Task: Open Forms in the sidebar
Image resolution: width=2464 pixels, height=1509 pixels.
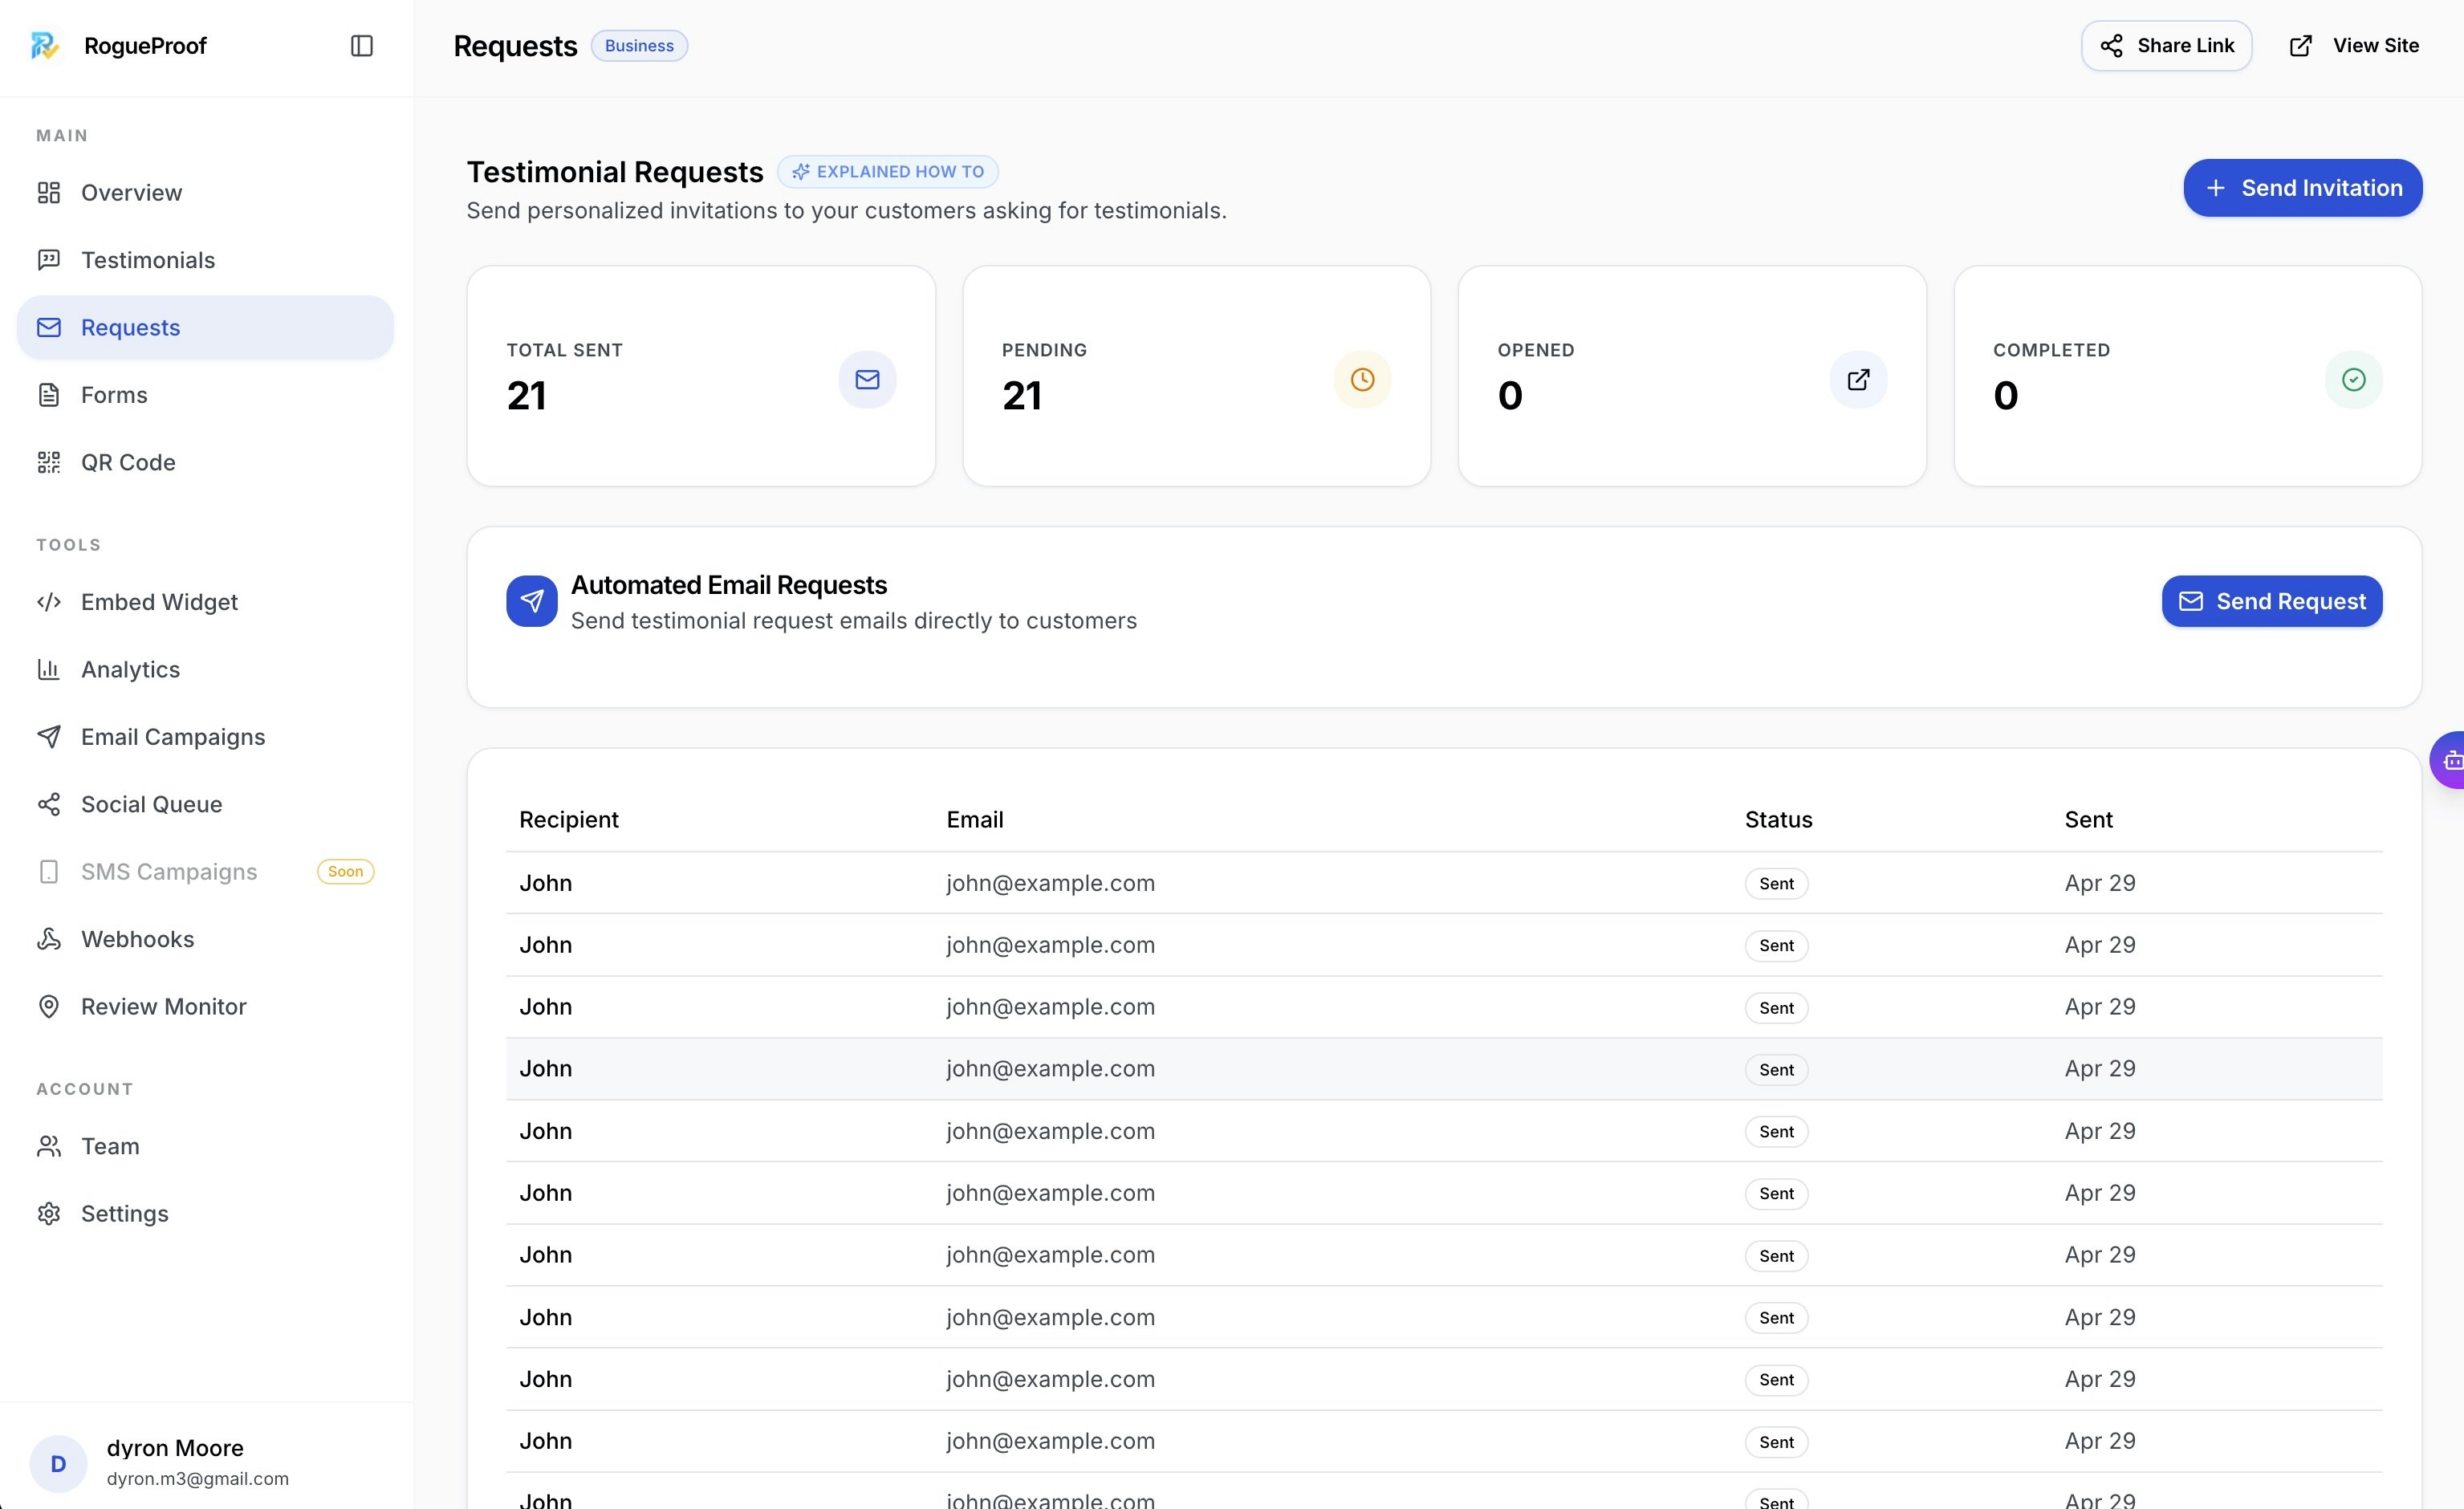Action: (205, 395)
